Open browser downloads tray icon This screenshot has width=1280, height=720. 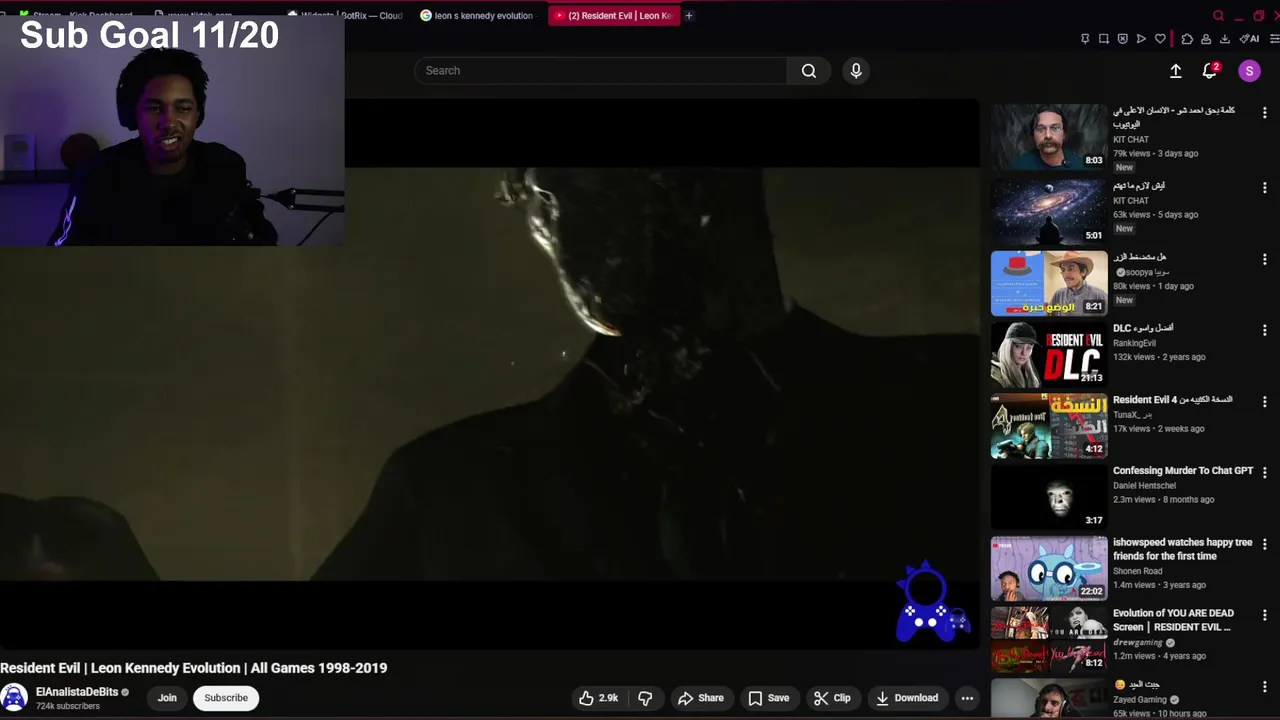click(1225, 39)
